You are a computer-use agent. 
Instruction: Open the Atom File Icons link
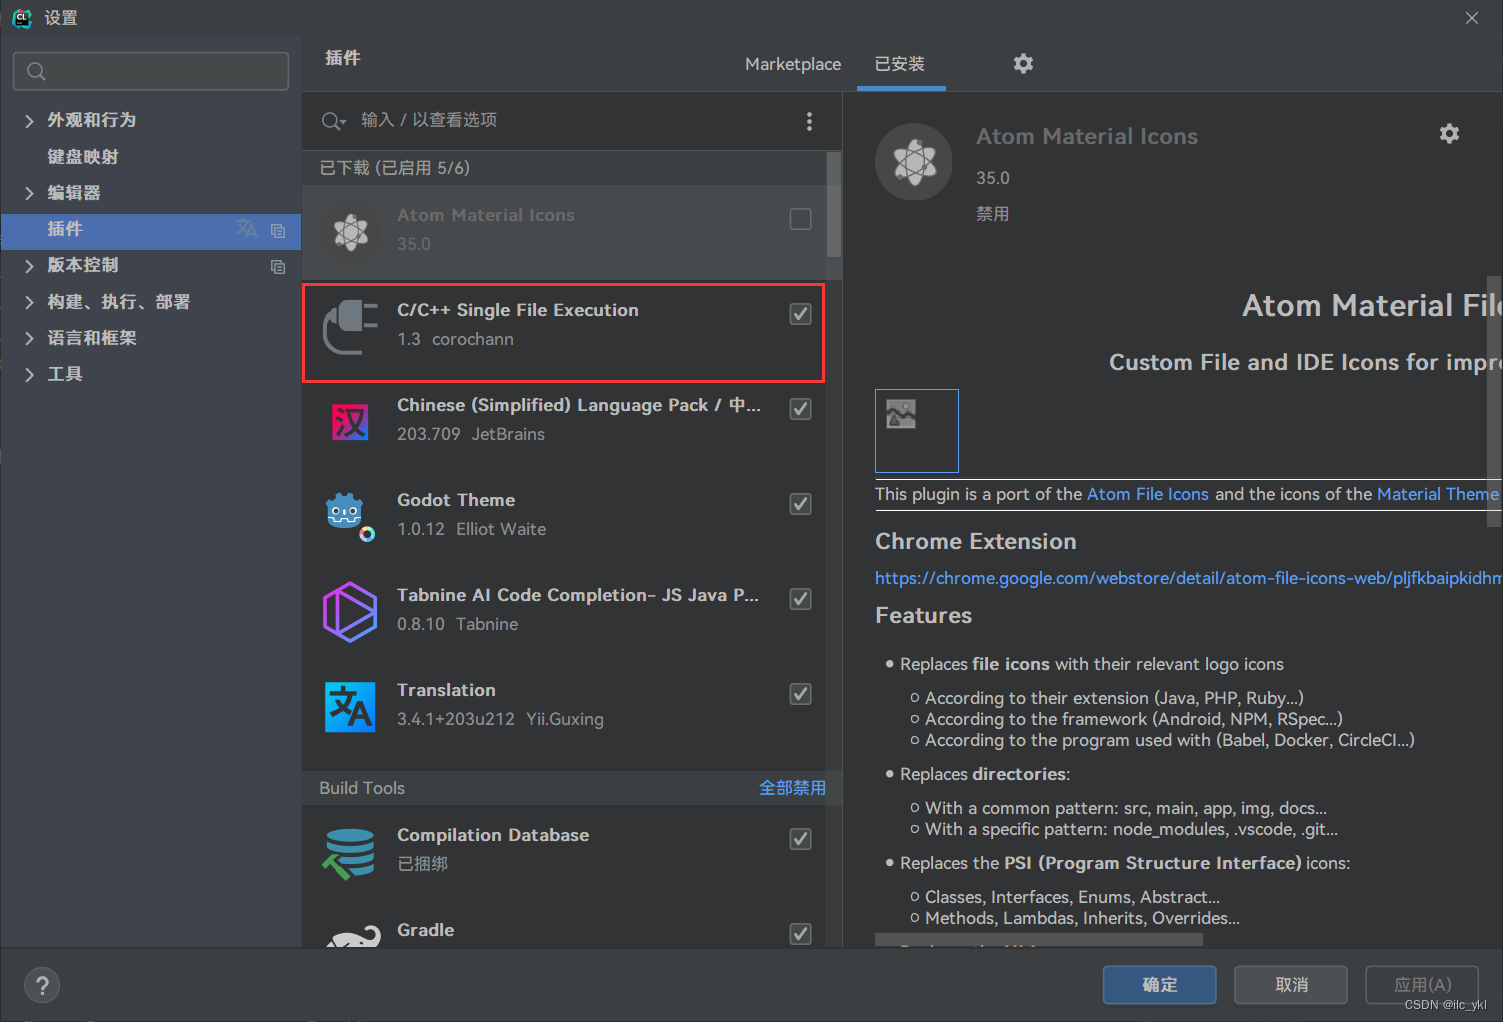1148,494
